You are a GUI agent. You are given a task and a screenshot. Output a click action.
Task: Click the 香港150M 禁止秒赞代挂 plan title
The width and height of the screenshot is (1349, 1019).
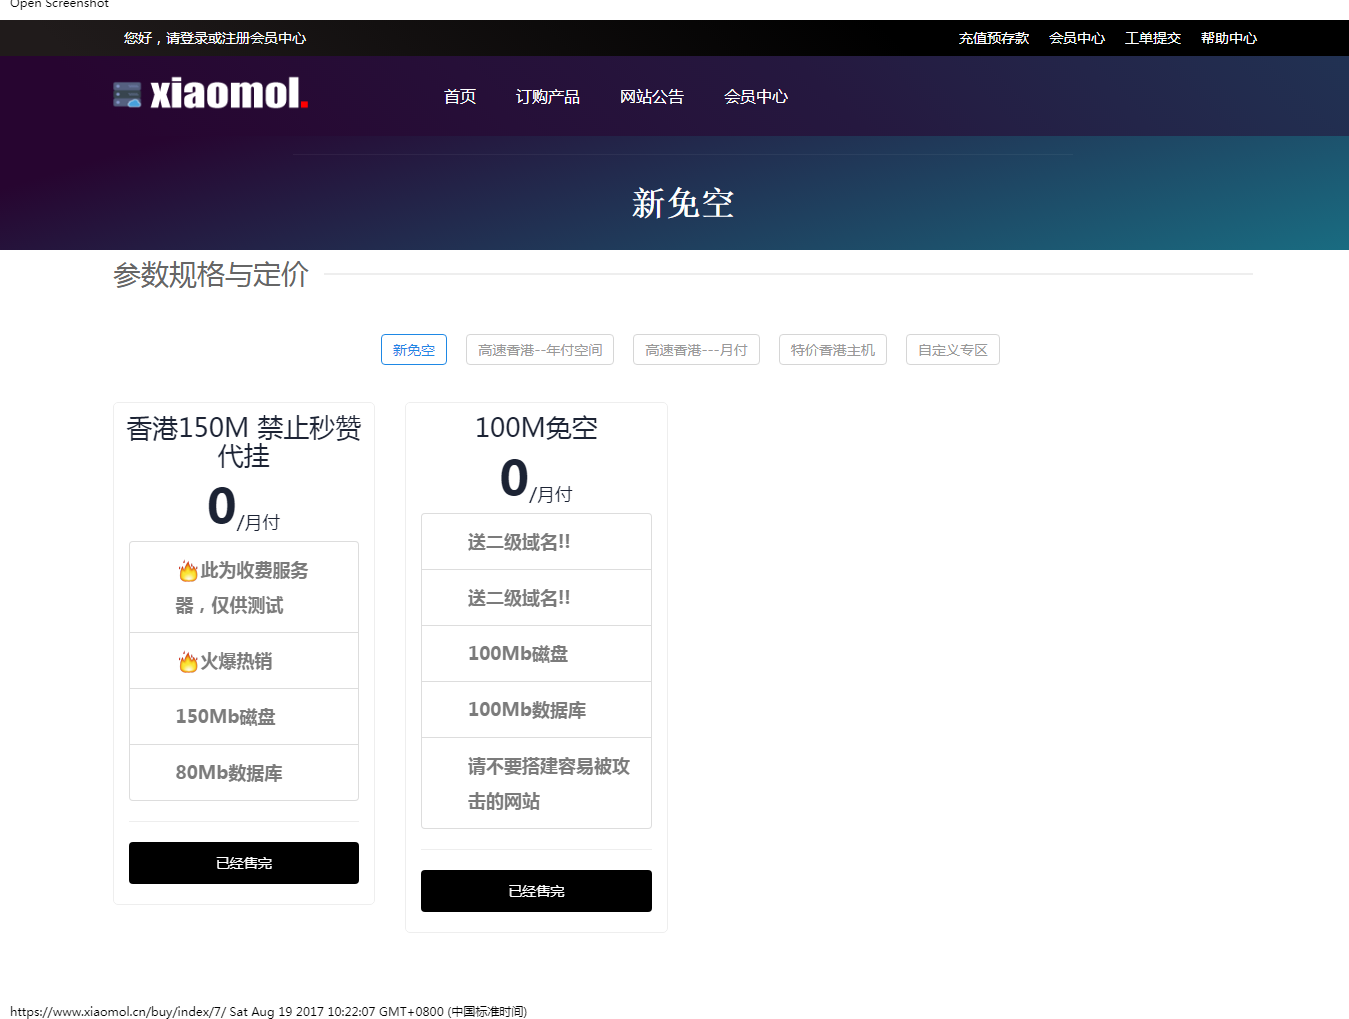[244, 442]
